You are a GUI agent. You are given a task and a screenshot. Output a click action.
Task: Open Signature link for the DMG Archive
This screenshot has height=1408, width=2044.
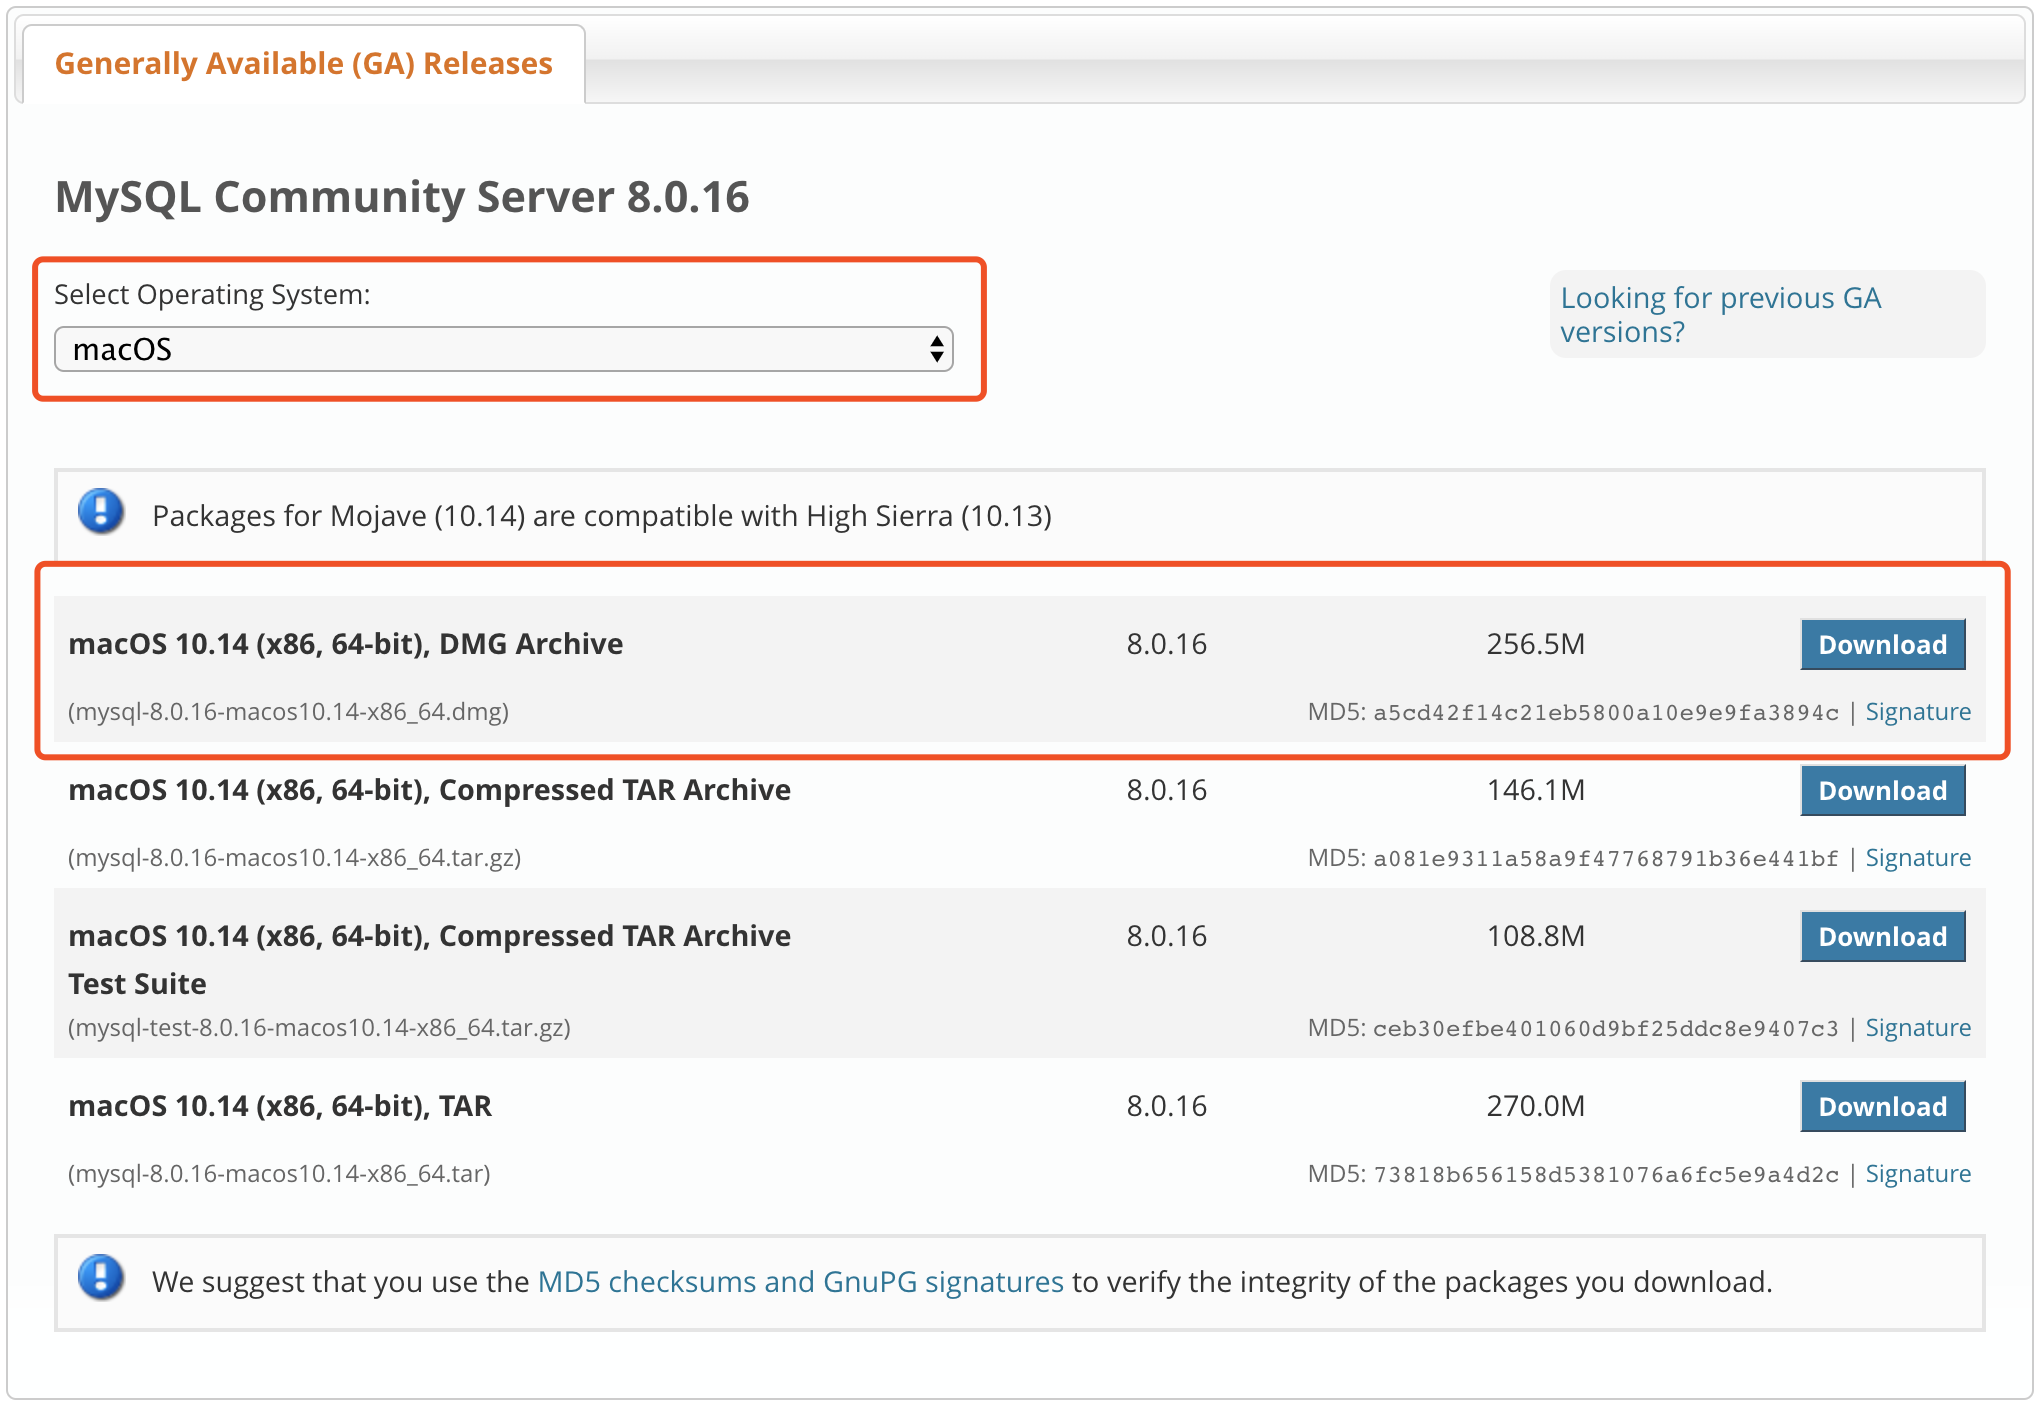1918,711
